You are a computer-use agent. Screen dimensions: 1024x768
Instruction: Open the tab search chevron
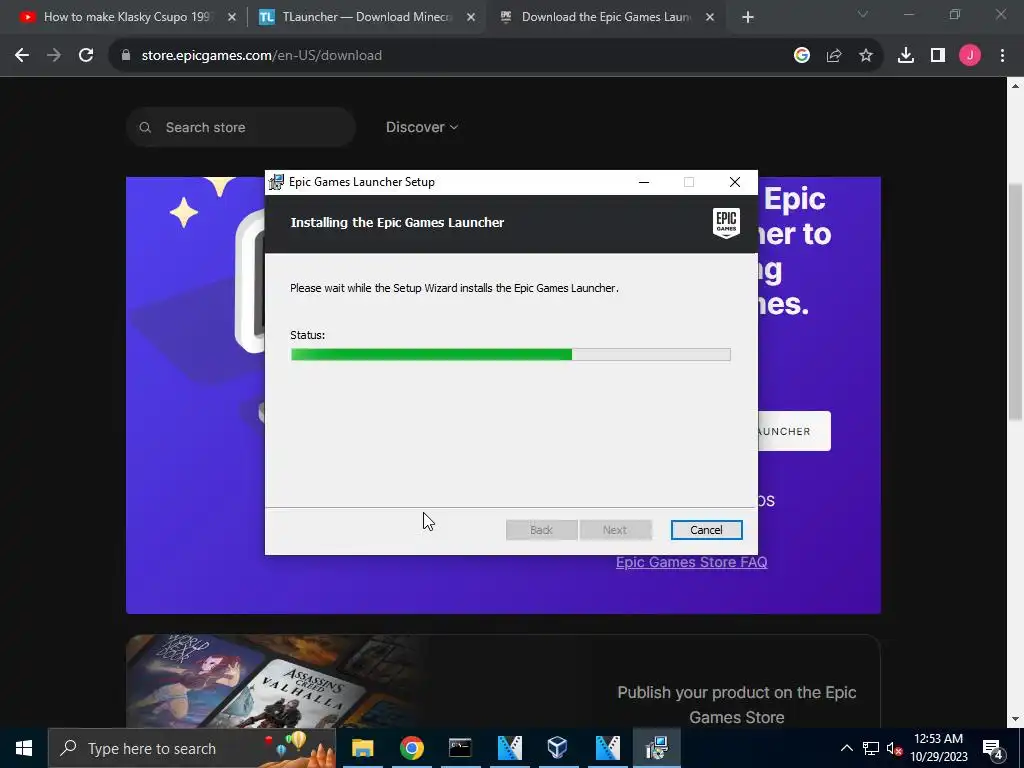[863, 14]
